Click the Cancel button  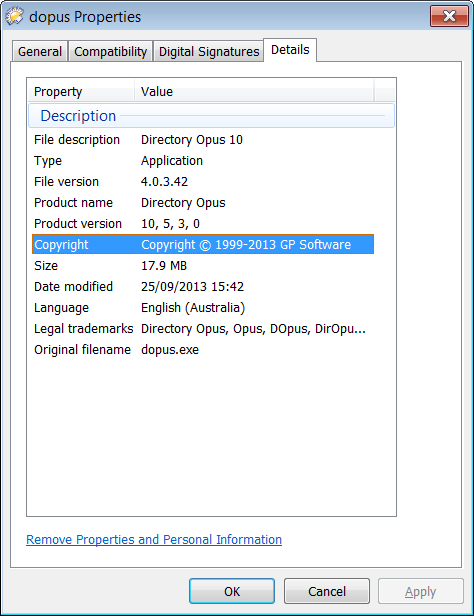(x=327, y=591)
